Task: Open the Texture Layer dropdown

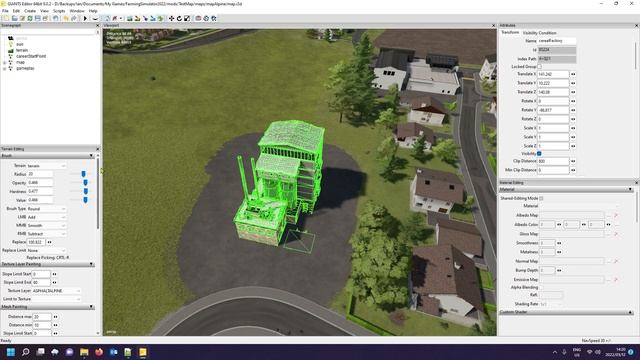Action: 56,291
